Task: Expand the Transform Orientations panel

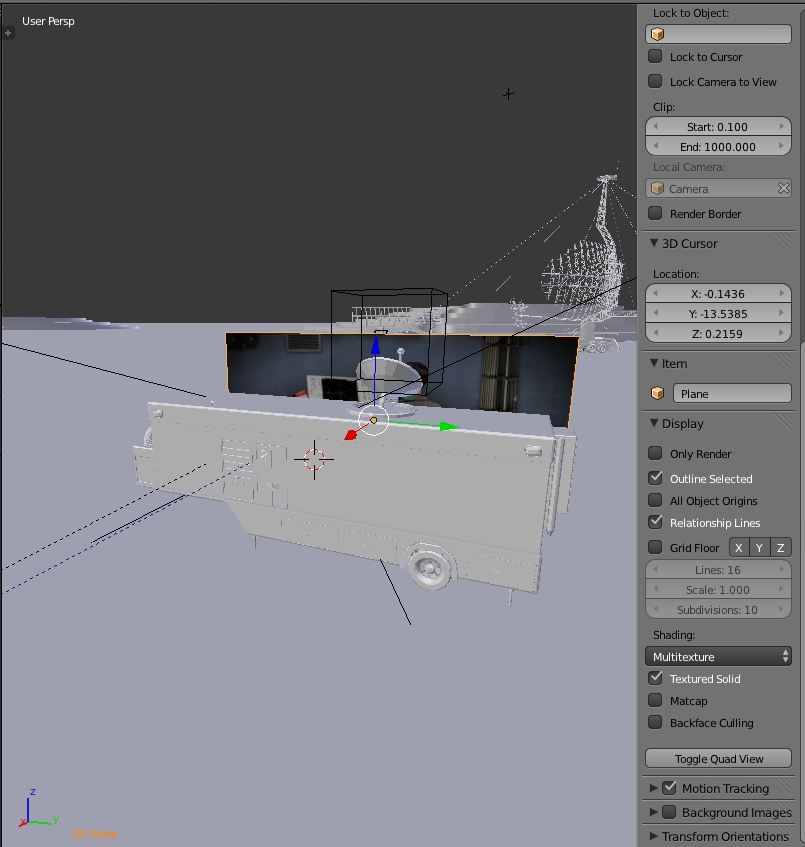Action: (x=654, y=836)
